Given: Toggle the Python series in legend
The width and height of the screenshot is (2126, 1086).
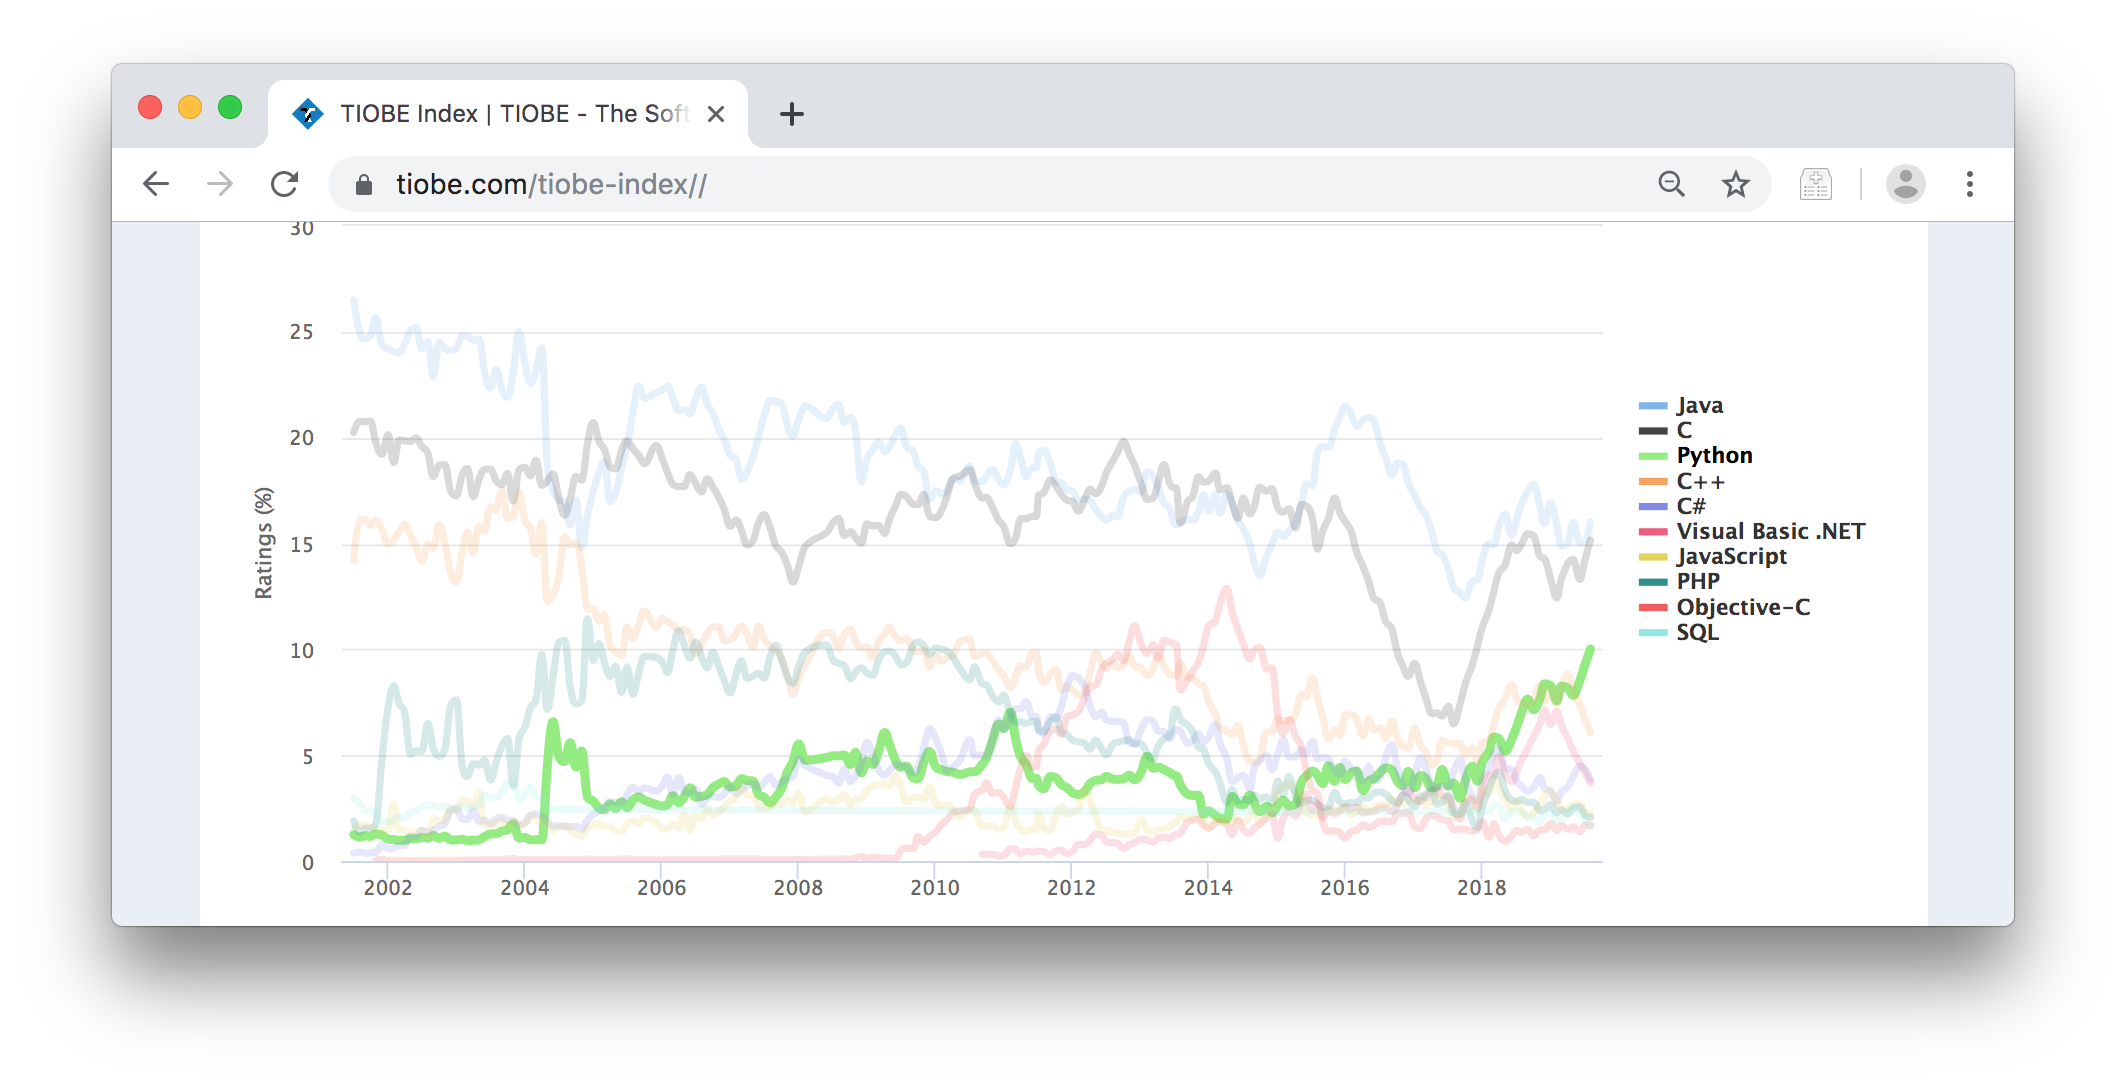Looking at the screenshot, I should point(1696,455).
